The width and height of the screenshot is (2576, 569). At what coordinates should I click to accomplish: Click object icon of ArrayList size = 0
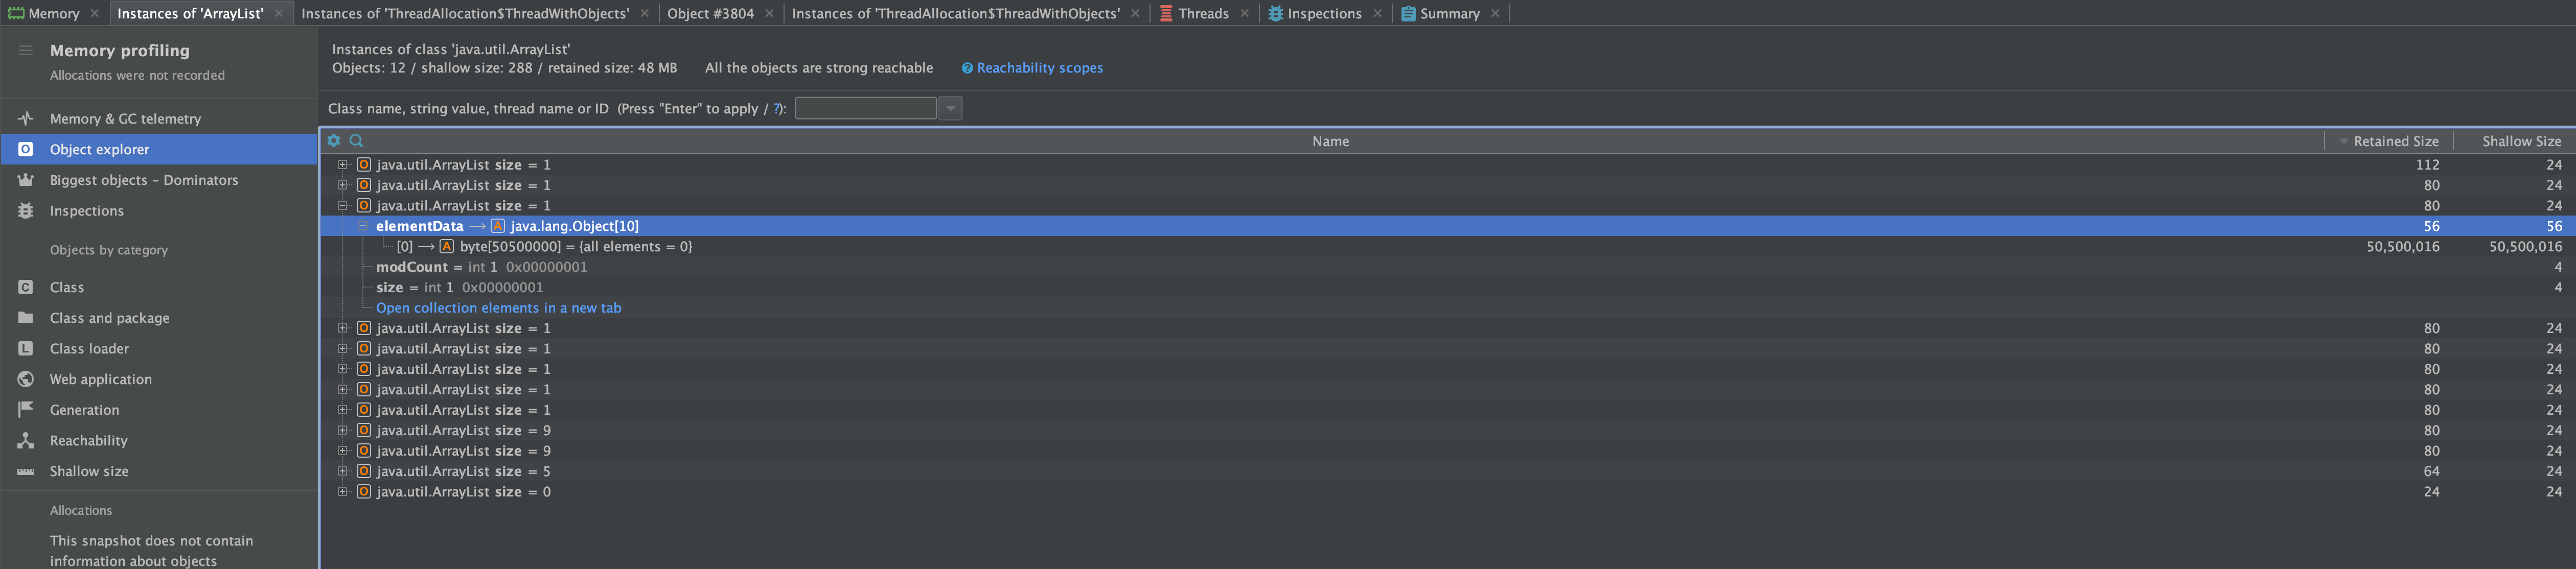tap(364, 491)
